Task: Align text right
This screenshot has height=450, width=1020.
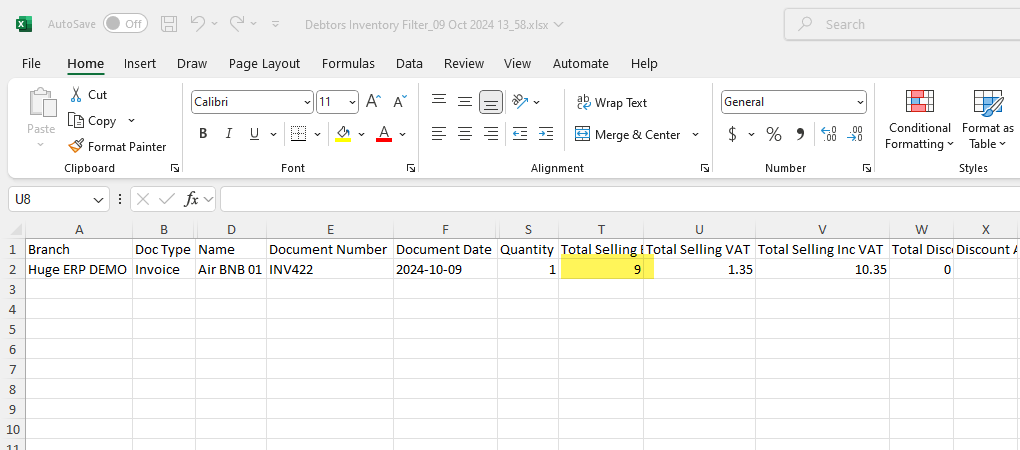Action: (491, 134)
